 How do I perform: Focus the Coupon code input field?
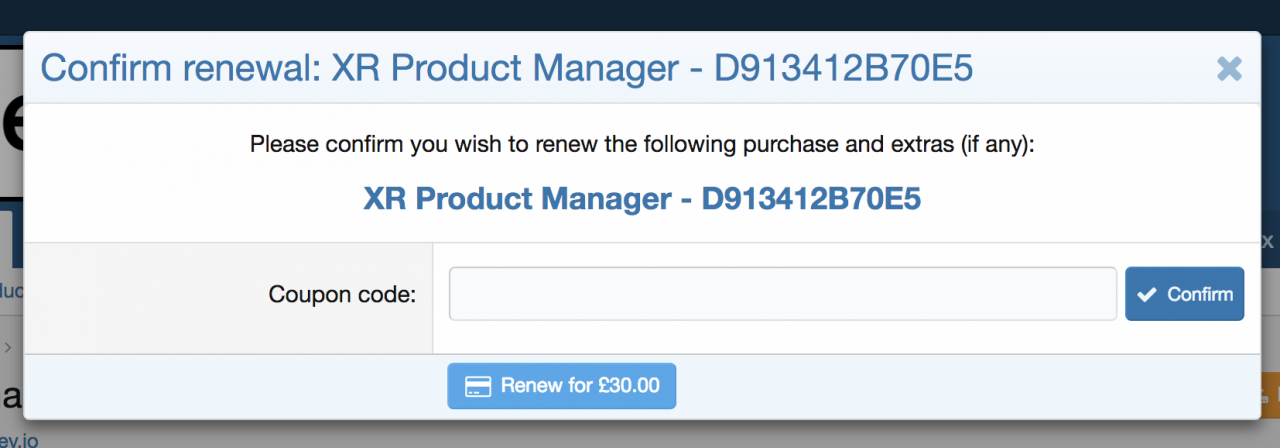782,294
